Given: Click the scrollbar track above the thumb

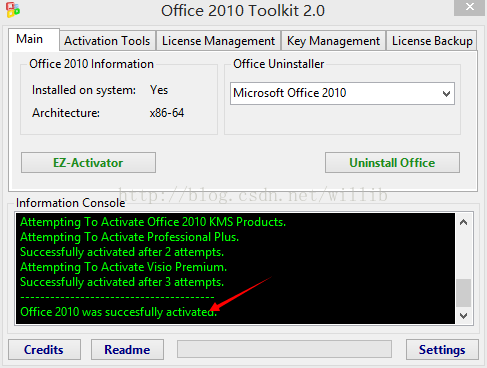Looking at the screenshot, I should pos(463,255).
